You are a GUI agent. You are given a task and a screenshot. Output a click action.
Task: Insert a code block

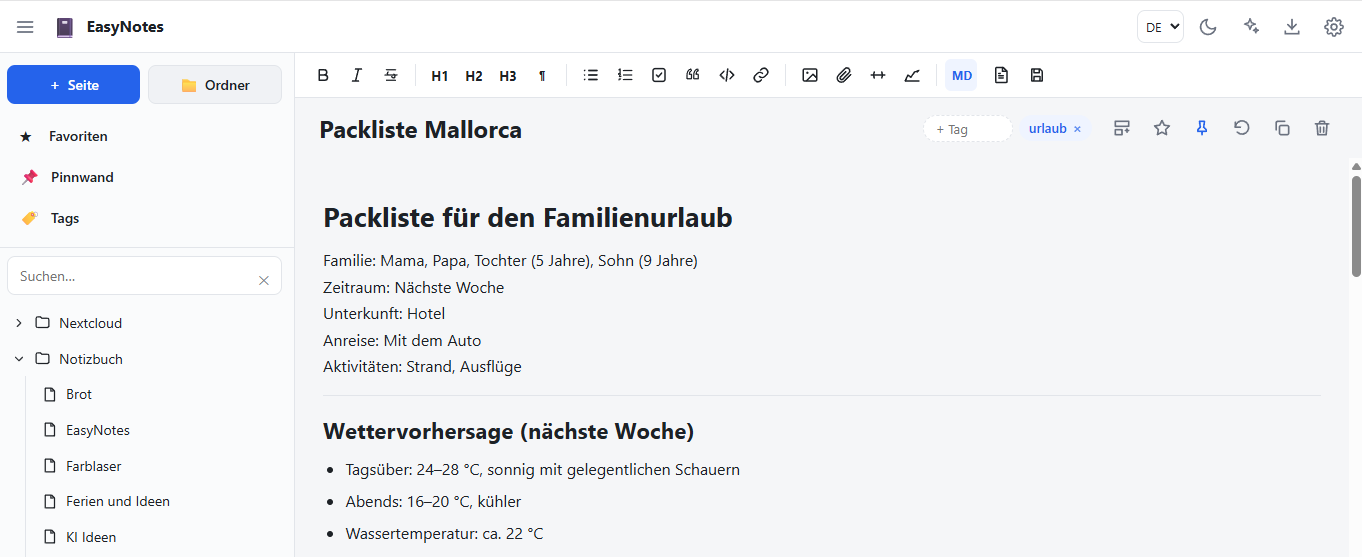(727, 75)
